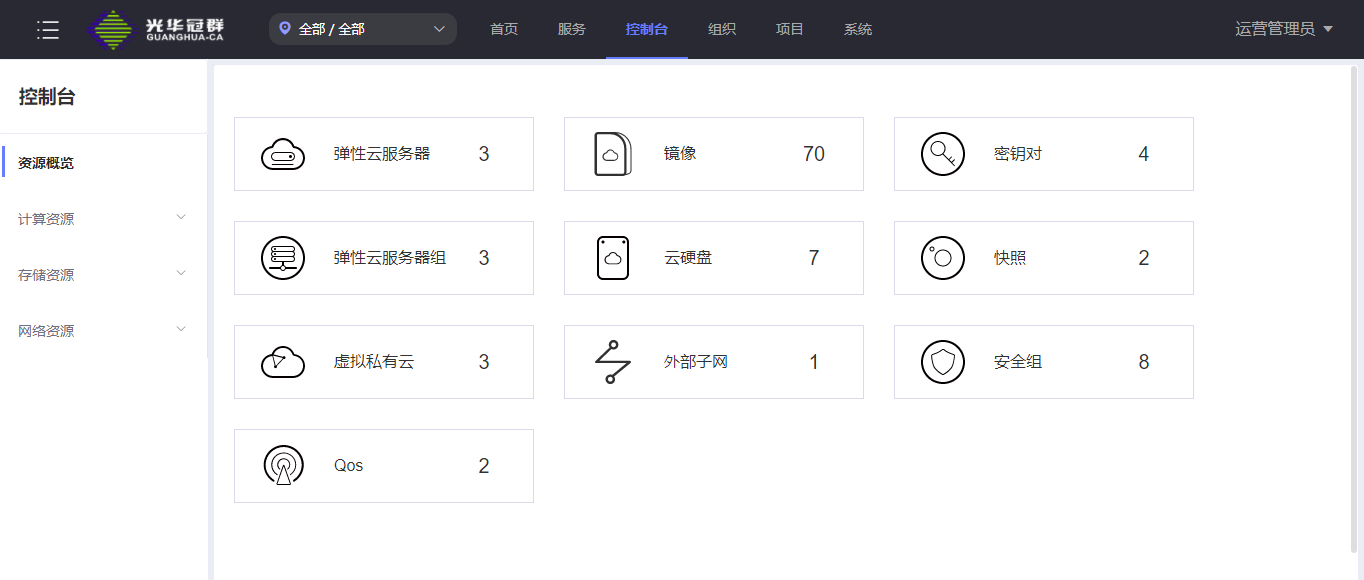
Task: Open the 弹性云服务器 cloud server icon
Action: pyautogui.click(x=283, y=155)
